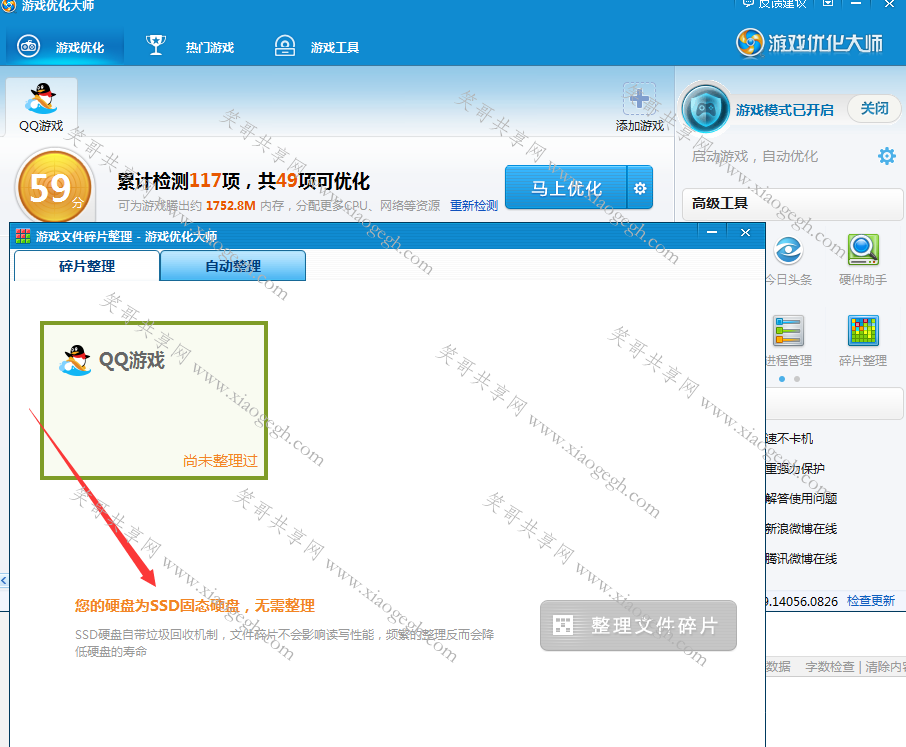The height and width of the screenshot is (747, 906).
Task: Switch to the 热门游戏 tab
Action: [190, 46]
